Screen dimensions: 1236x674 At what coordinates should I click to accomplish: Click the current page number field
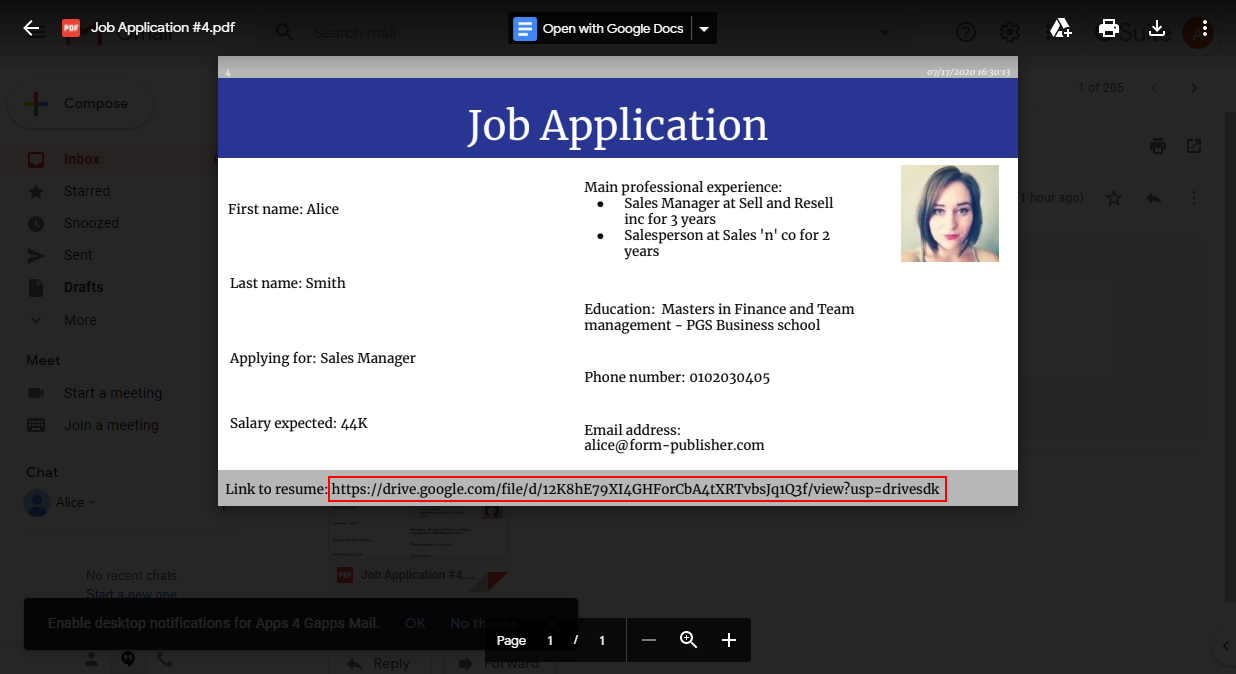point(550,641)
